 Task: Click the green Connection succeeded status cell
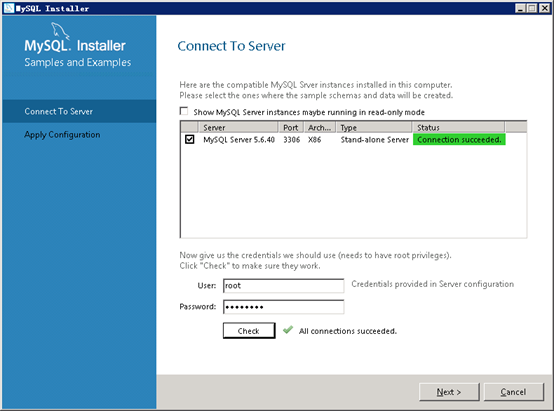pos(459,140)
